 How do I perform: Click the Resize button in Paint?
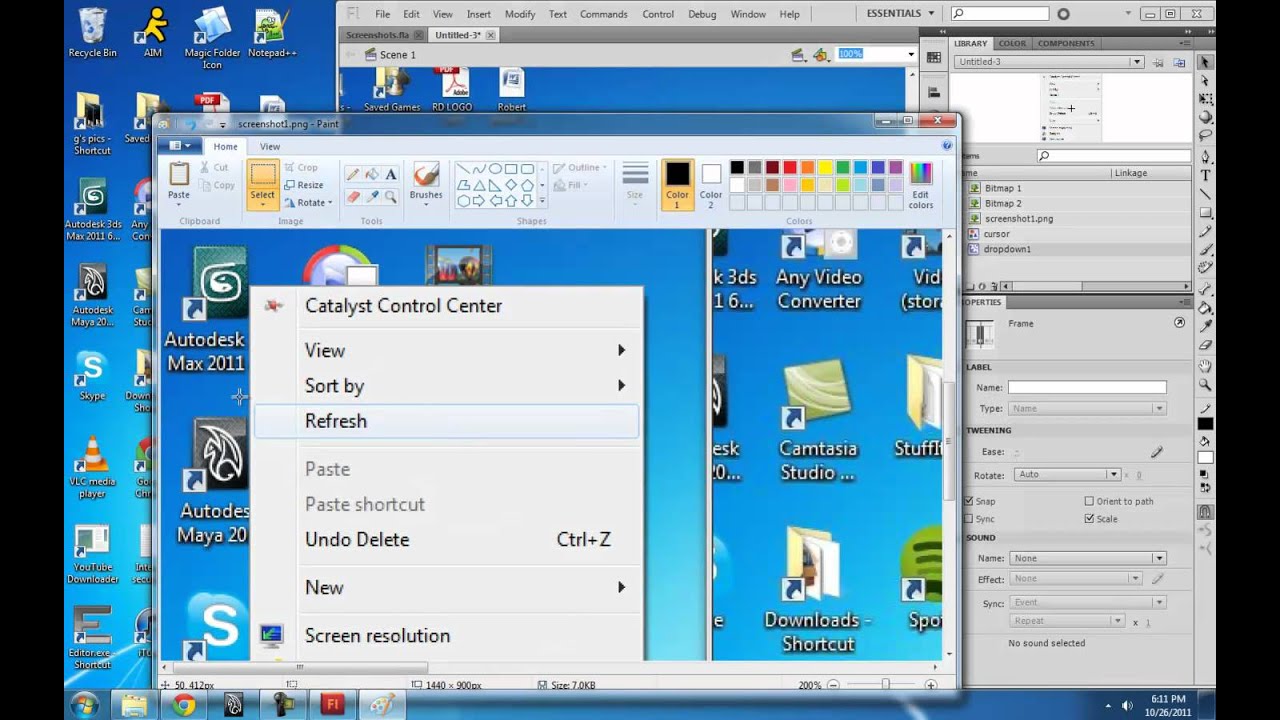pyautogui.click(x=304, y=185)
